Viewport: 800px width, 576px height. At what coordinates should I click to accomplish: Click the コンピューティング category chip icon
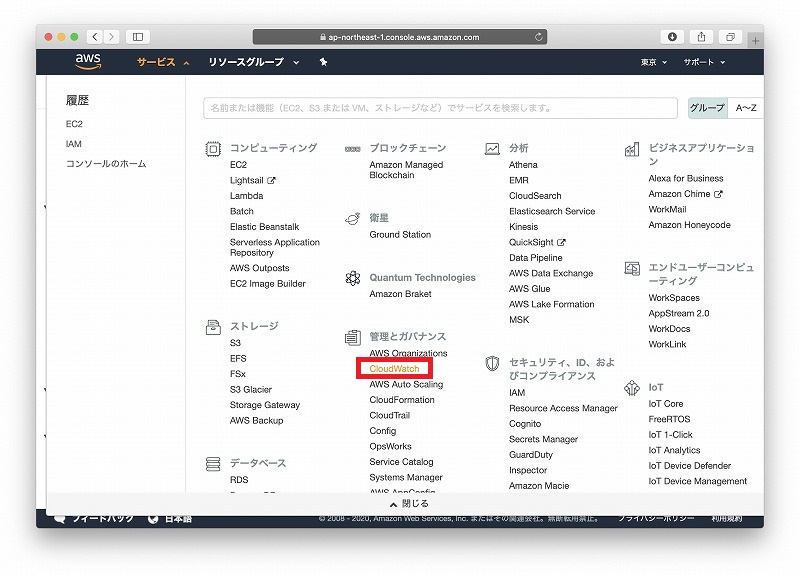(213, 149)
